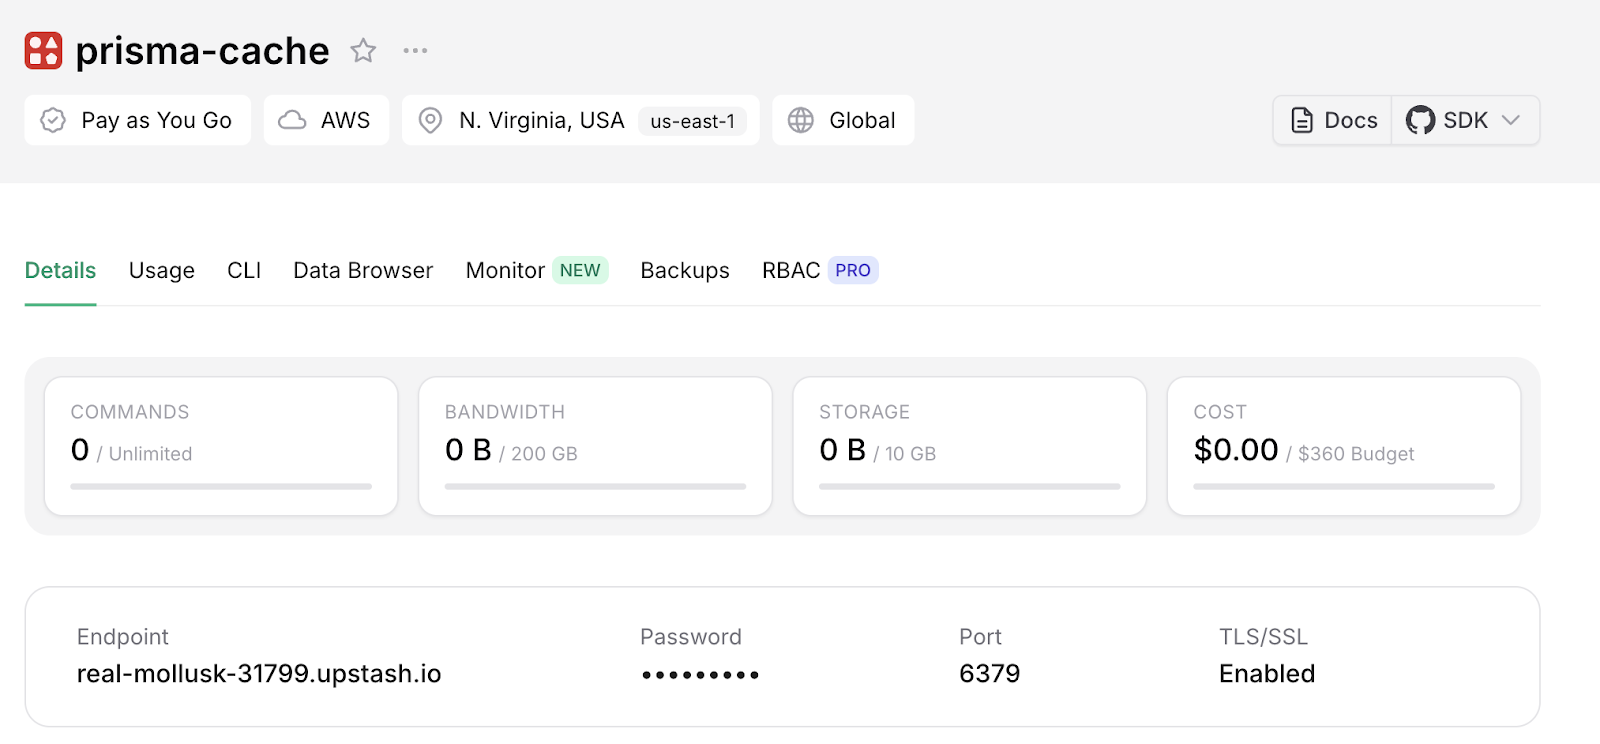Go to the Data Browser tab
The height and width of the screenshot is (744, 1600).
[x=363, y=270]
